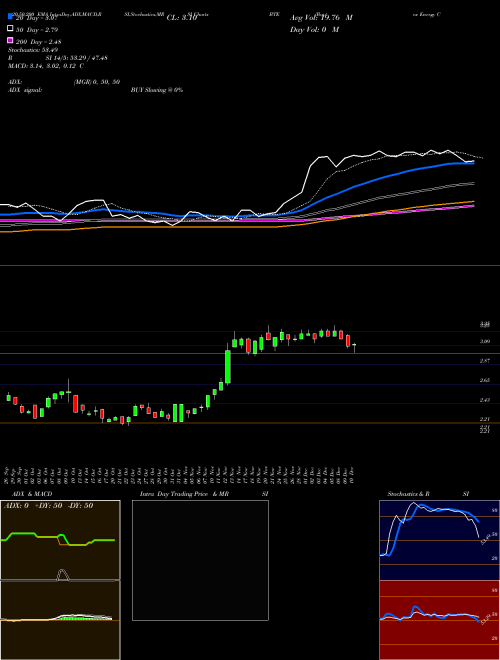Click the 'MACD: 3.14, 3.02, 0.12 C' line

45,66
